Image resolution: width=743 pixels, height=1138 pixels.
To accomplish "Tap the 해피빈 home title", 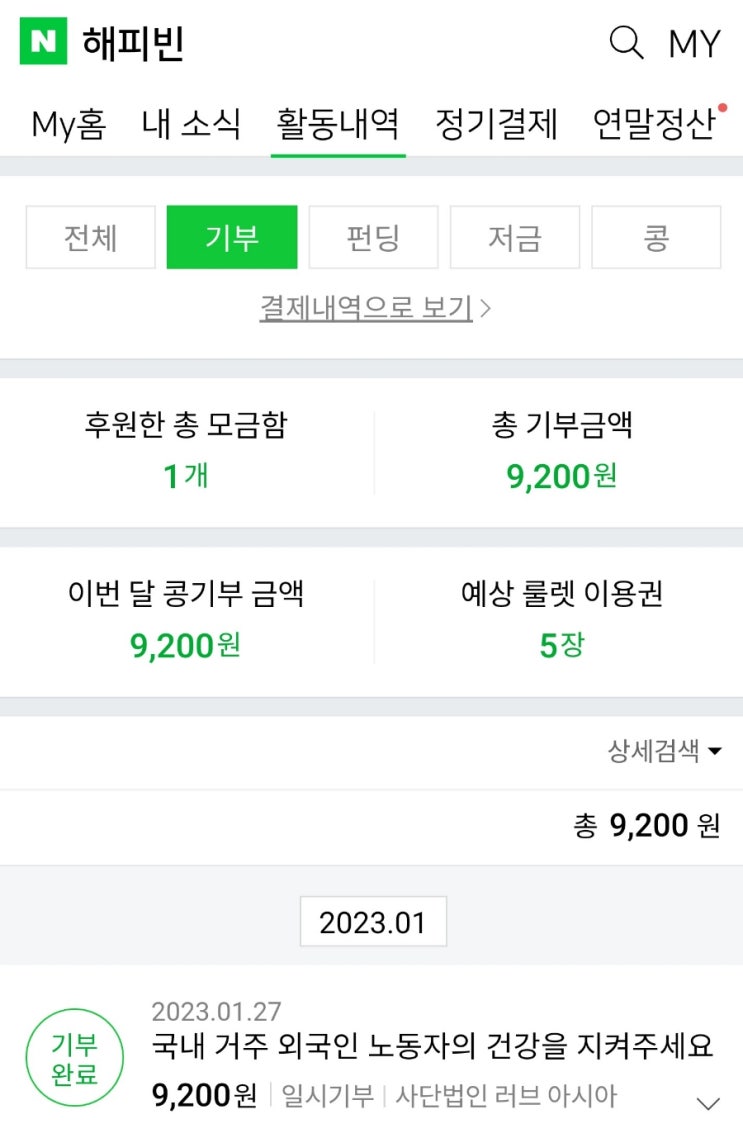I will 133,43.
